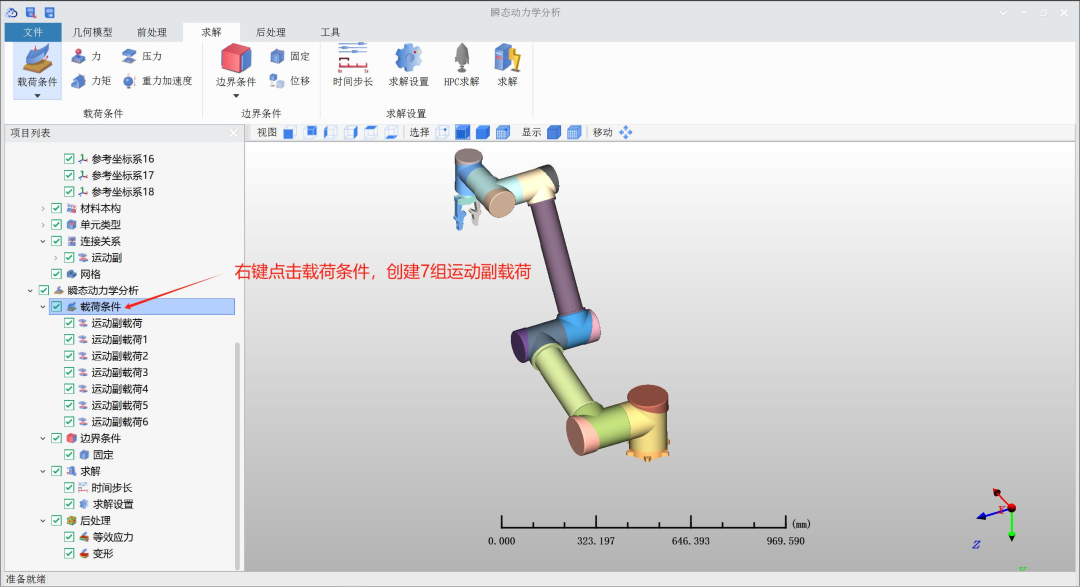Switch to 工具 tab
The width and height of the screenshot is (1080, 587).
(330, 32)
